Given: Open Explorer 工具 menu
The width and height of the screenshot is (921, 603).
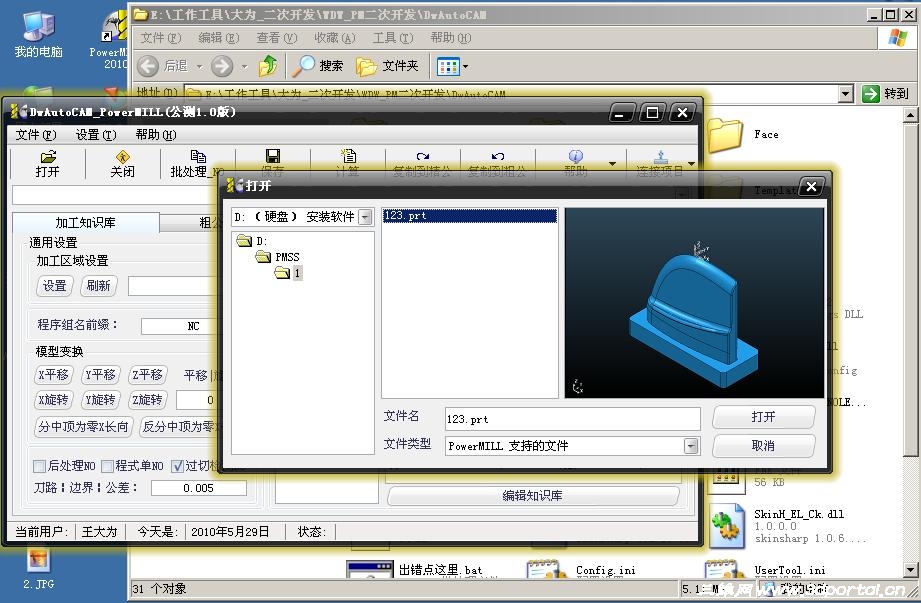Looking at the screenshot, I should click(x=393, y=38).
